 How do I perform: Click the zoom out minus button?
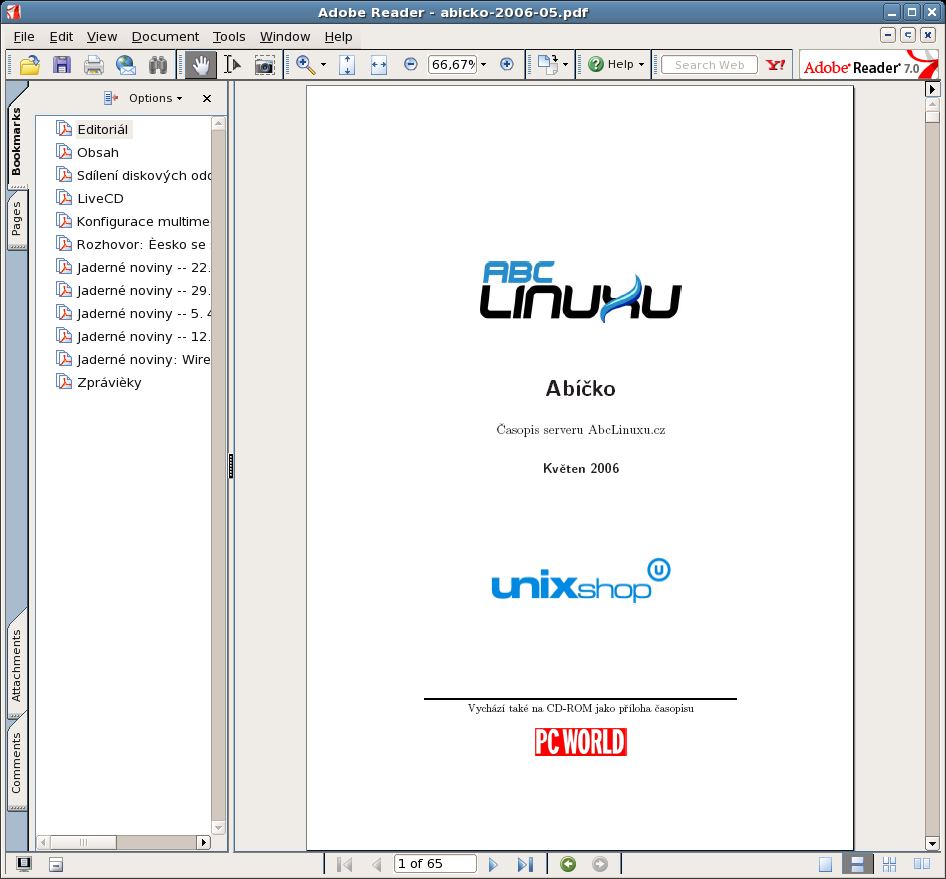point(411,64)
